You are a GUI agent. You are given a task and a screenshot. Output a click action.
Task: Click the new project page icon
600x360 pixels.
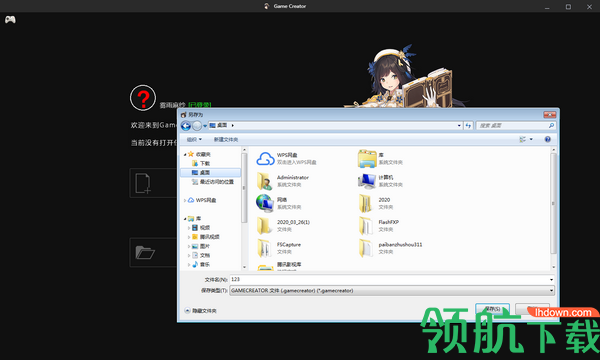coord(143,183)
